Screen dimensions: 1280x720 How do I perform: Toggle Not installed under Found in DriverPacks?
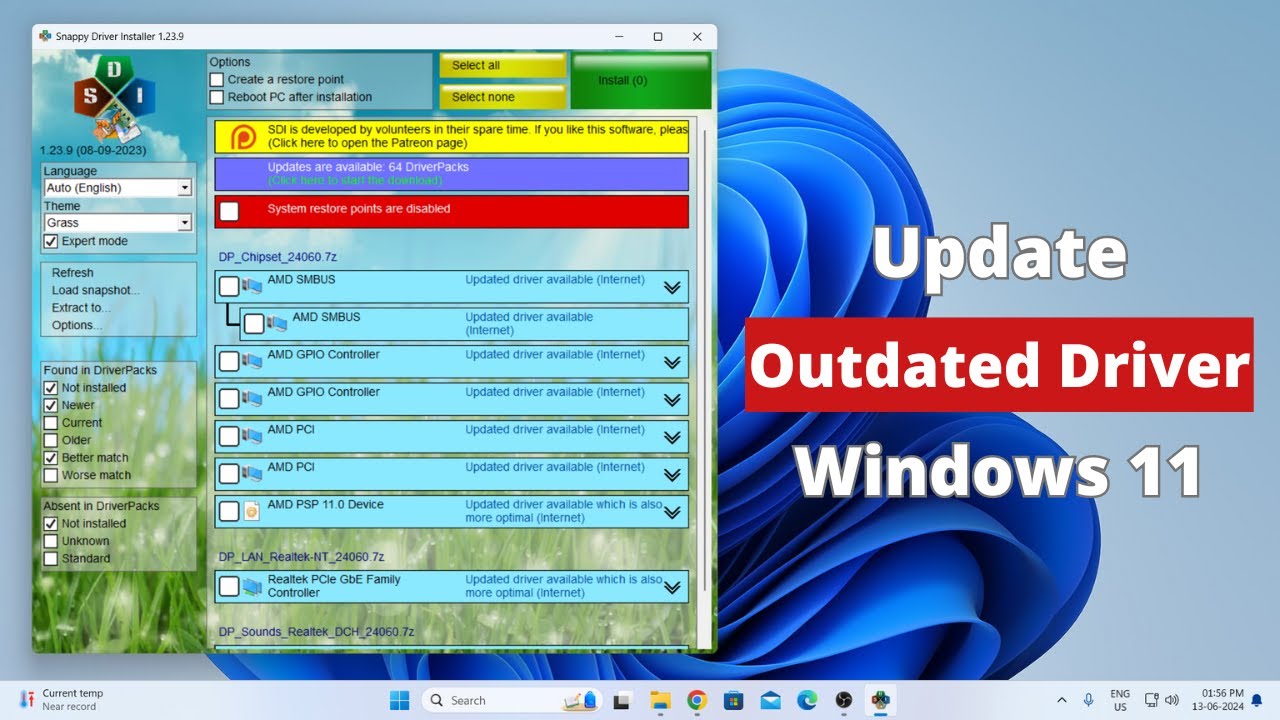(x=51, y=388)
